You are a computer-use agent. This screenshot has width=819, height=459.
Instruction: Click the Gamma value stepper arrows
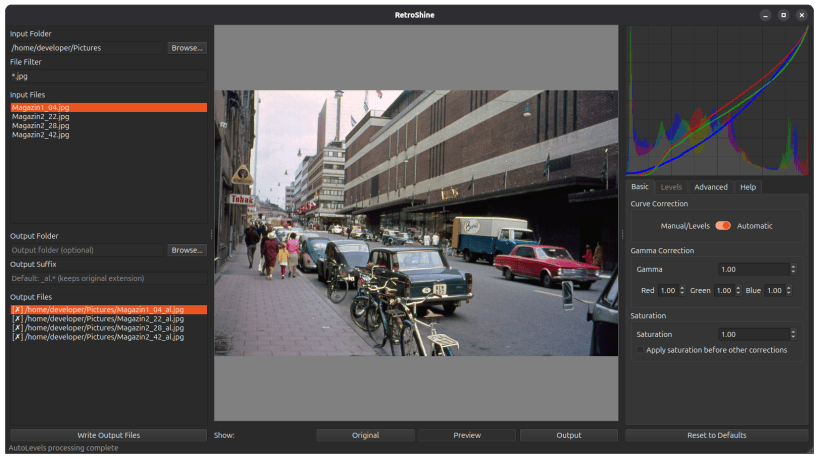pos(793,269)
